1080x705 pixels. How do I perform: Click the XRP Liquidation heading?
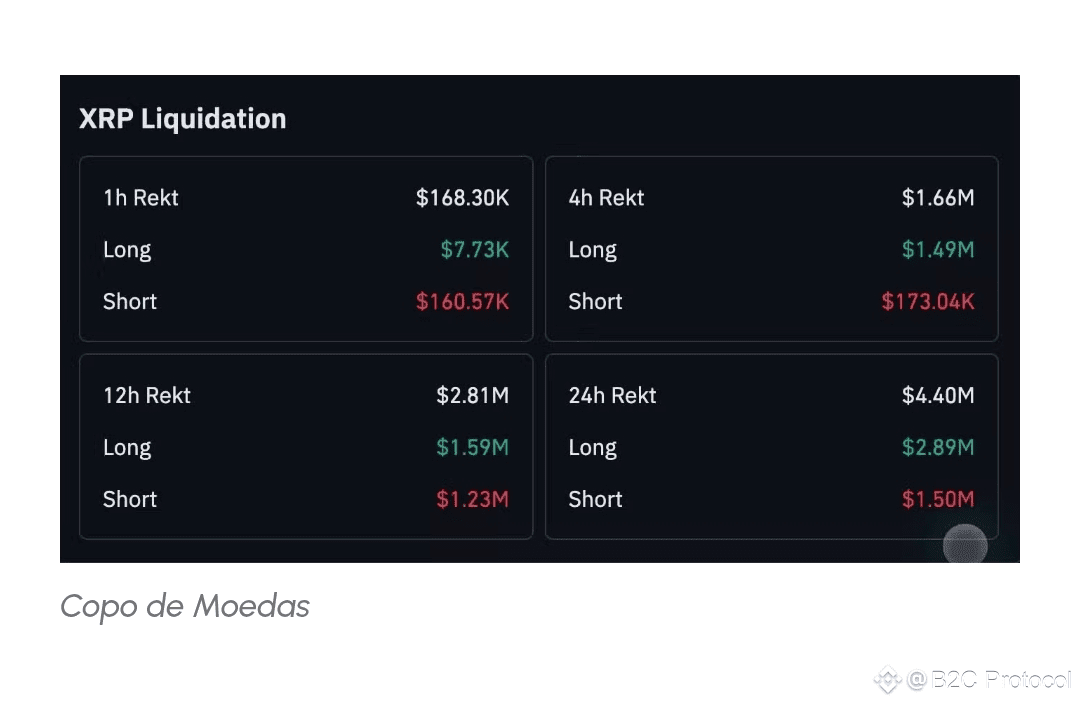(x=183, y=119)
